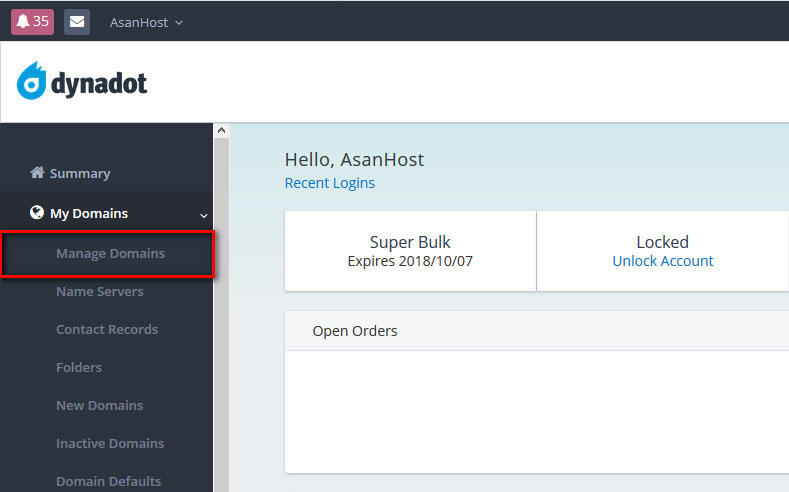
Task: Click the My Domains globe icon
Action: (37, 213)
